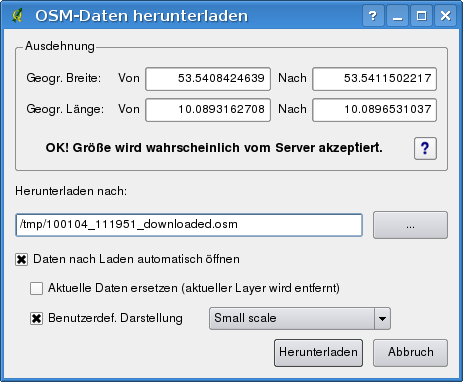463x382 pixels.
Task: Click the 'Ausdehnung' group title
Action: coord(60,46)
